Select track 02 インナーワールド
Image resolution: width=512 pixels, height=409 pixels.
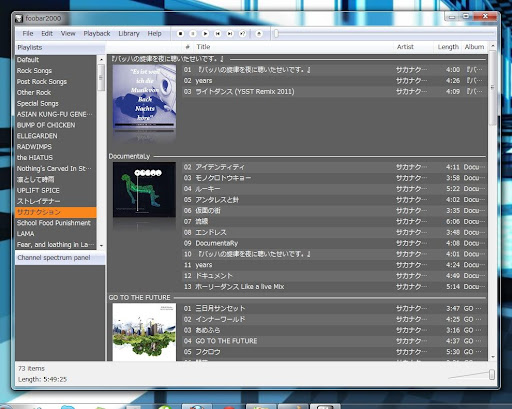click(334, 319)
